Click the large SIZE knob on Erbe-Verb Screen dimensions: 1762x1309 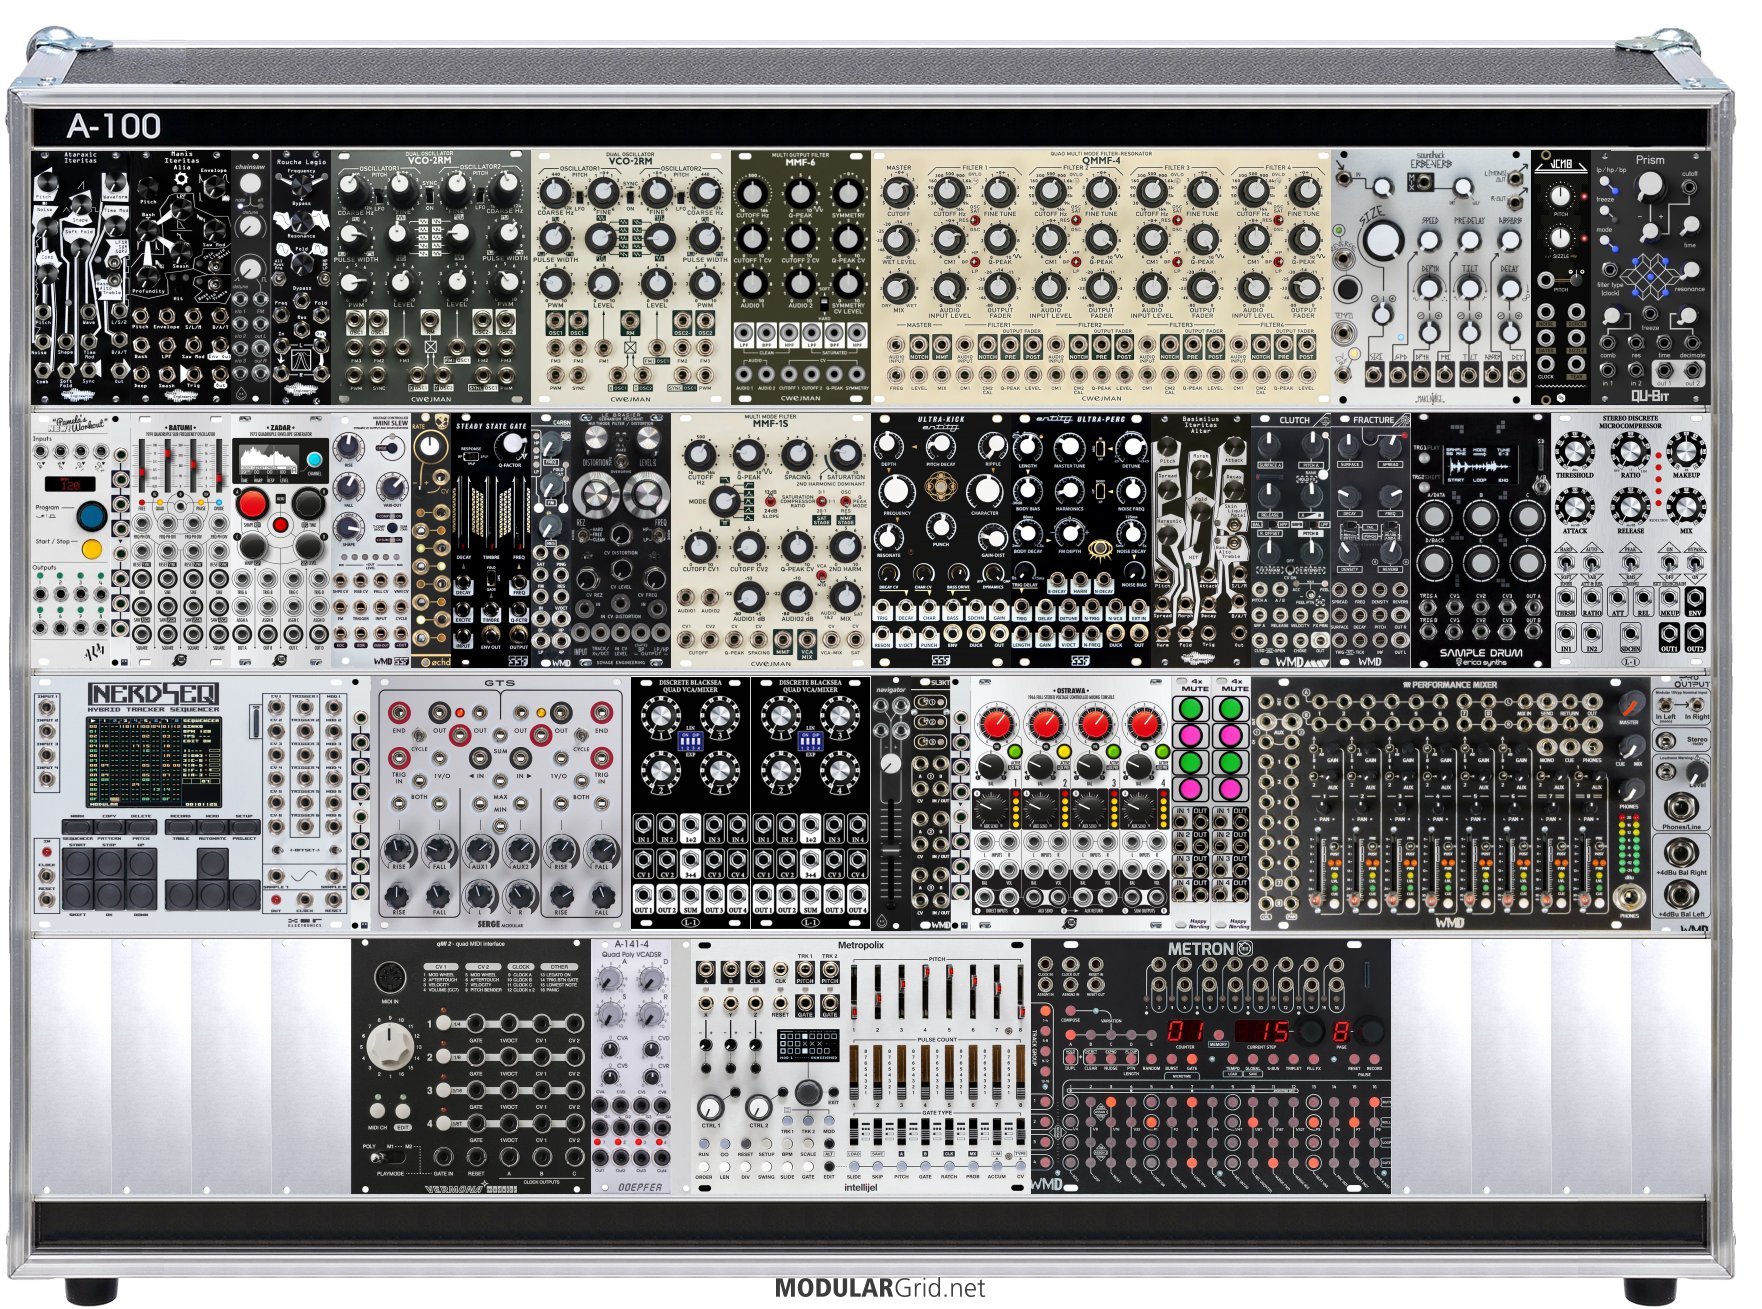point(1382,240)
